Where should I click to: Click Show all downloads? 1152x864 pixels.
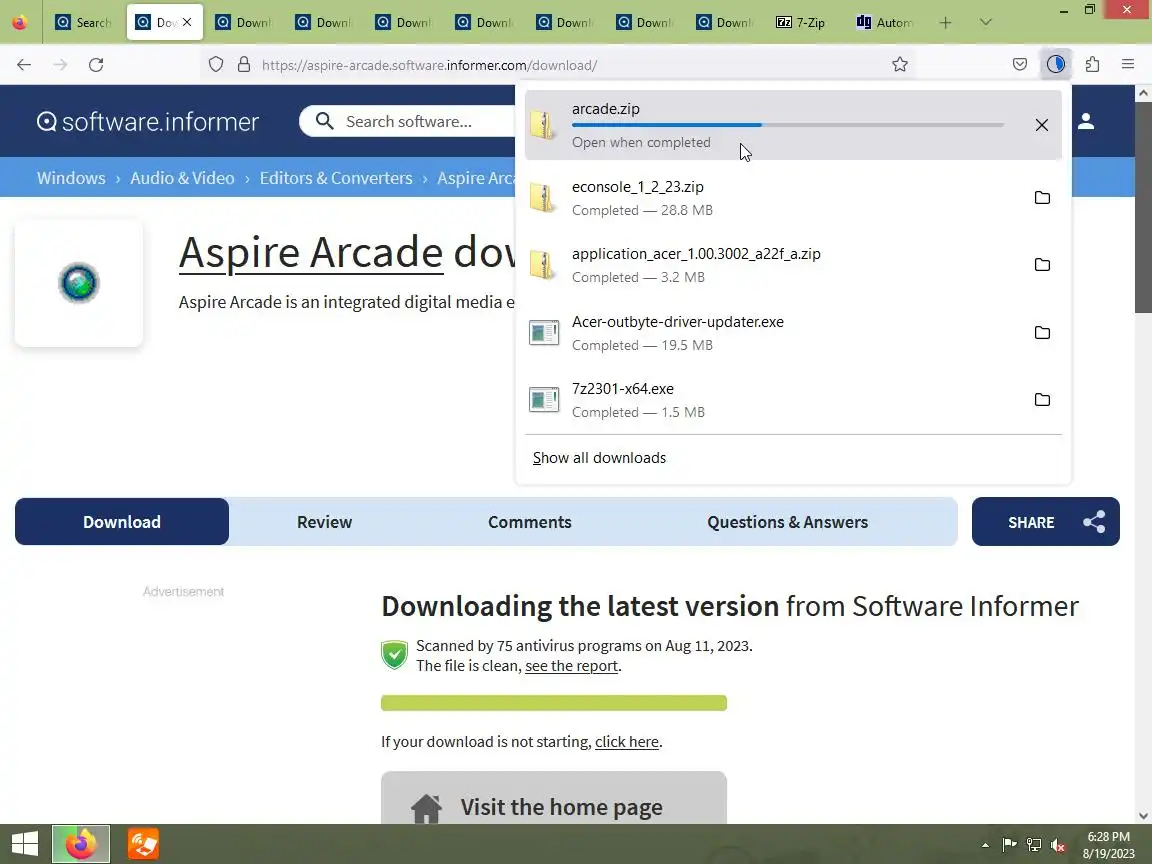[x=600, y=458]
